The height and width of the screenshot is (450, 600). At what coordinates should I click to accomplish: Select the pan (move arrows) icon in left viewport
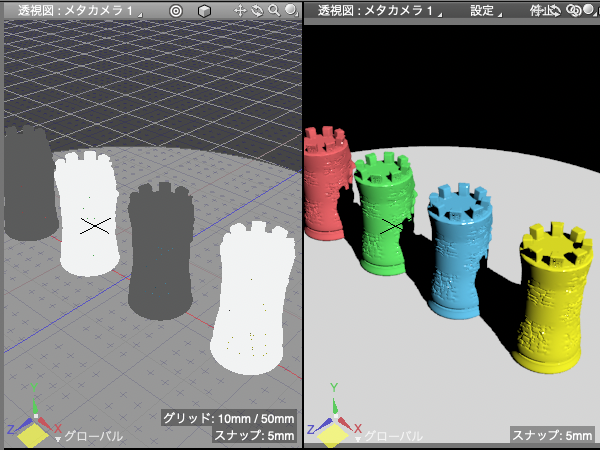point(240,10)
